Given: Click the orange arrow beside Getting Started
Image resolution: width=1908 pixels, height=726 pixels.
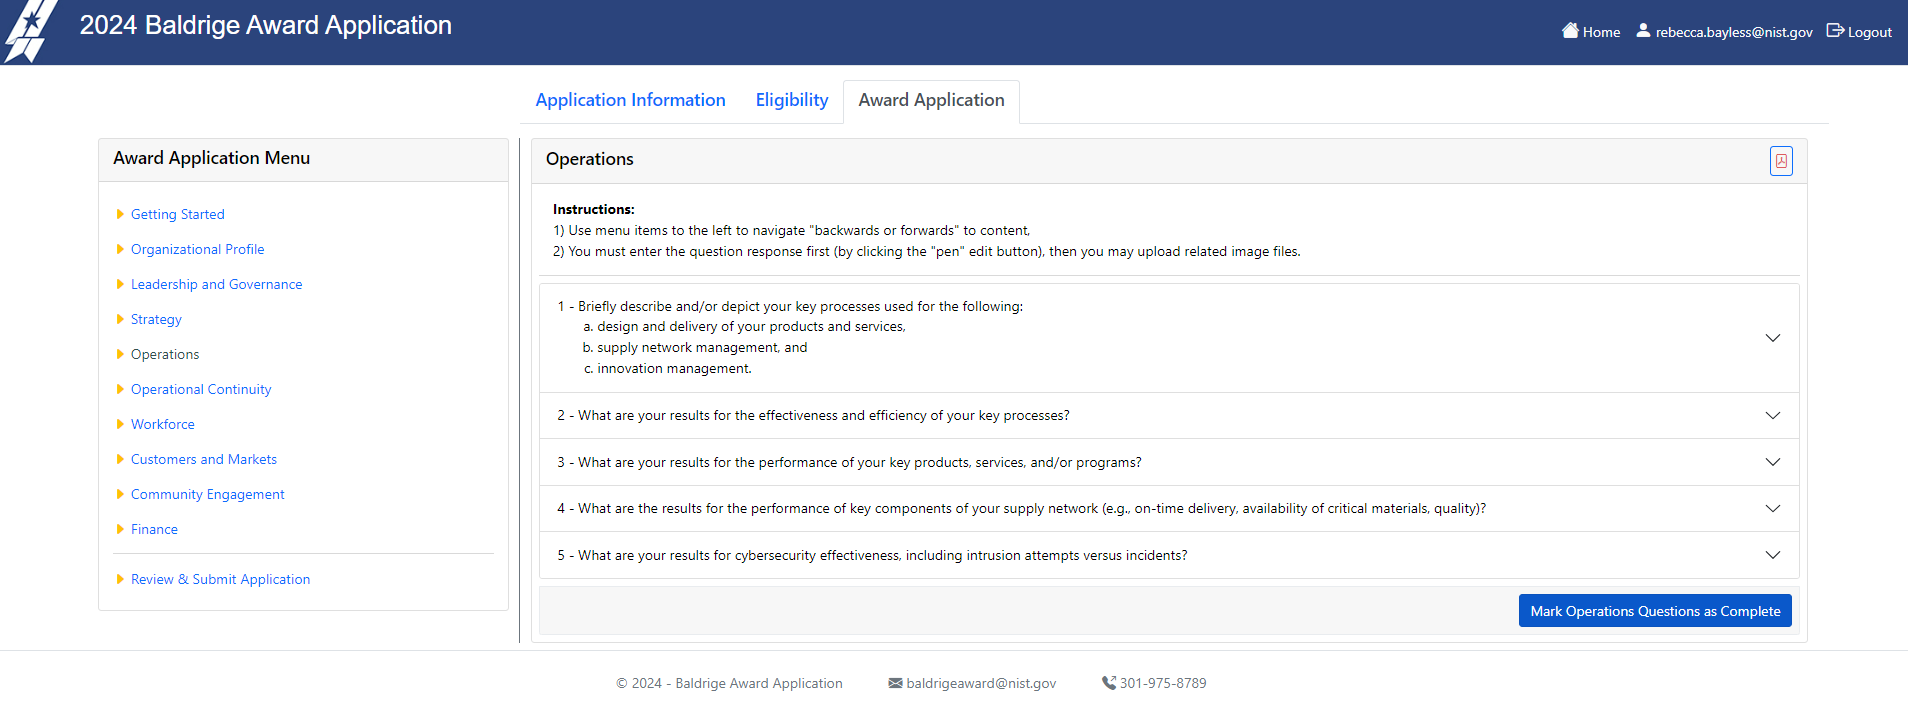Looking at the screenshot, I should pyautogui.click(x=120, y=214).
